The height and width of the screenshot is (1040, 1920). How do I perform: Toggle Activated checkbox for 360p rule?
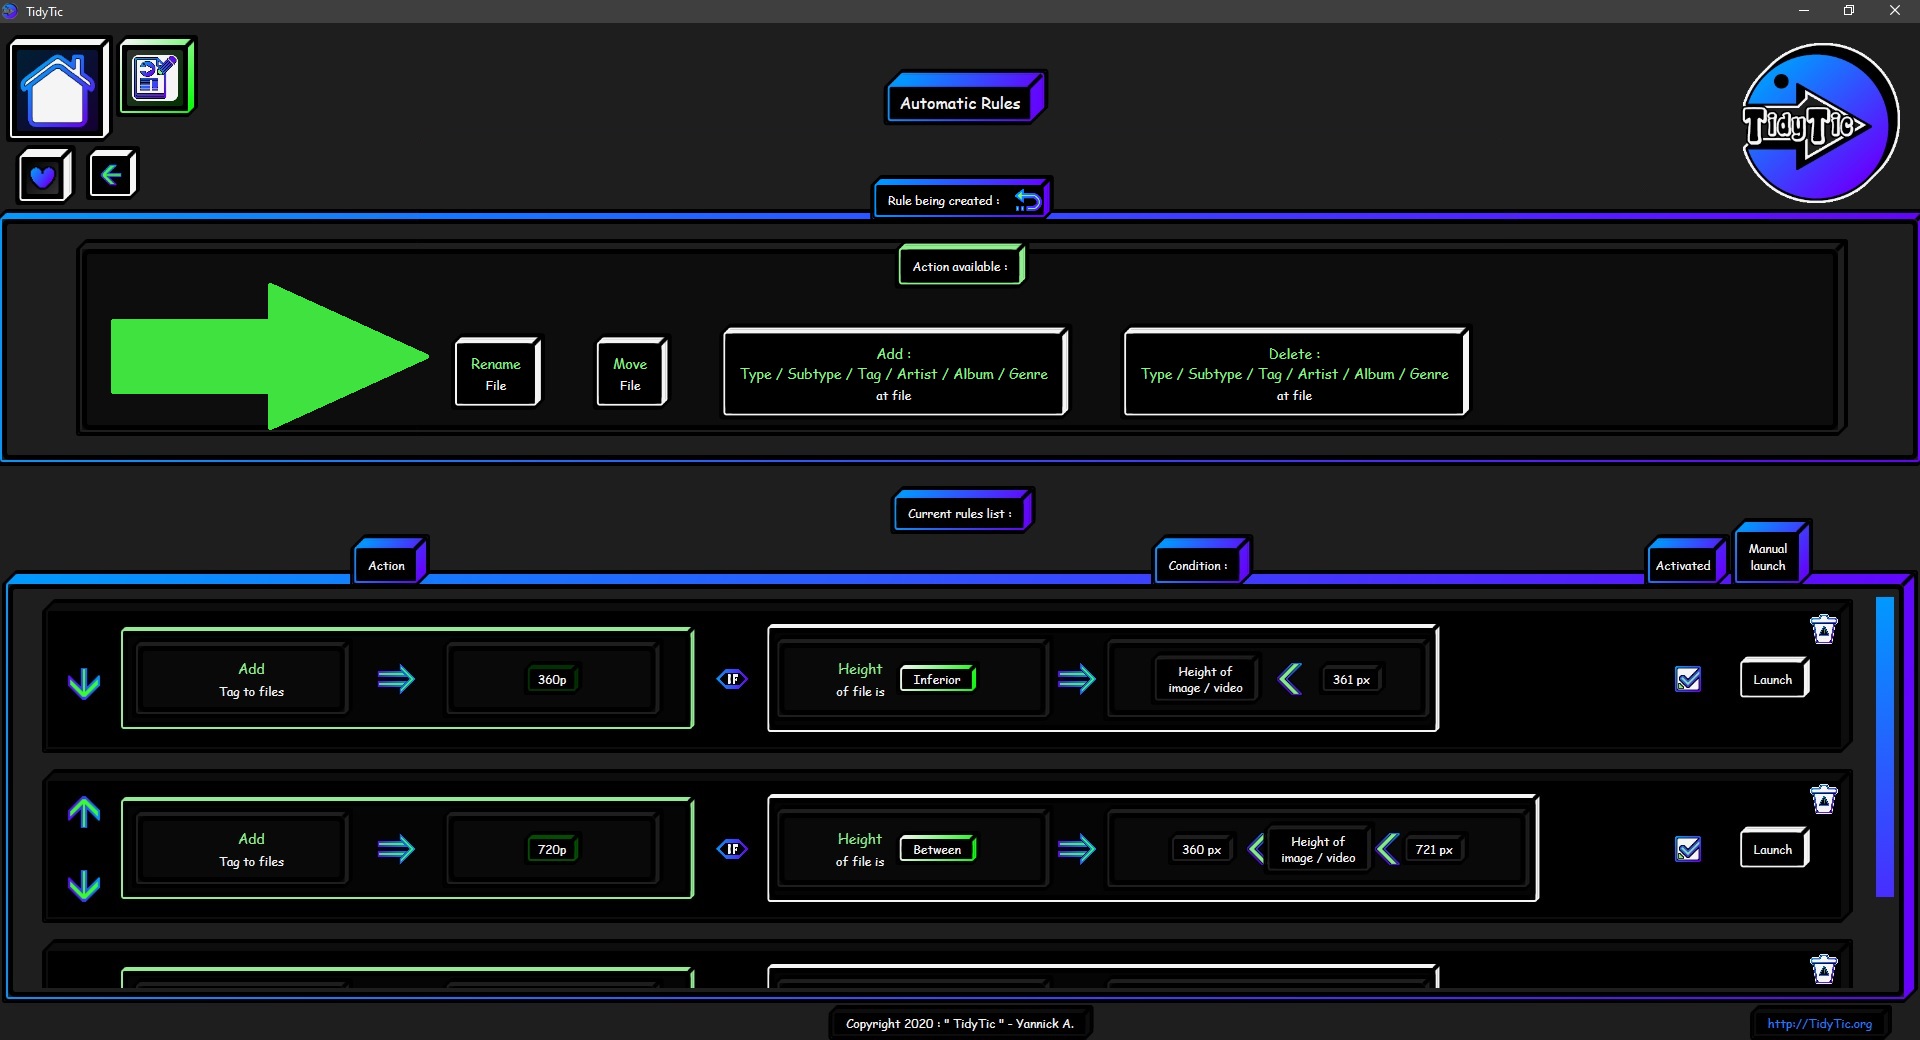1688,679
